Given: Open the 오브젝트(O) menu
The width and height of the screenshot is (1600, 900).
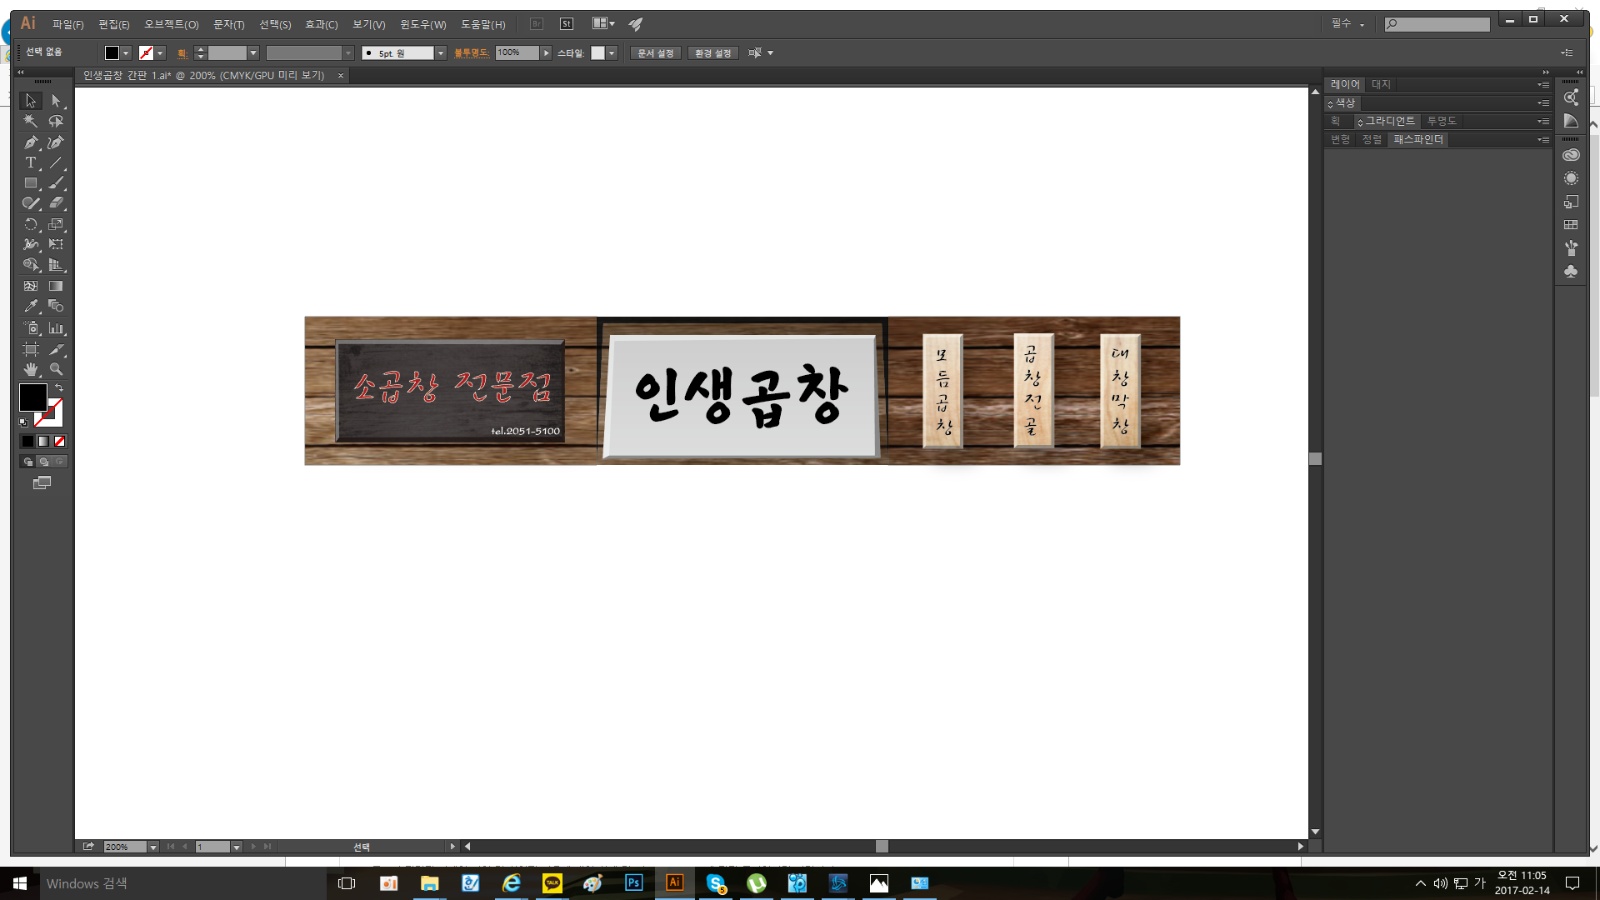Looking at the screenshot, I should click(x=171, y=24).
